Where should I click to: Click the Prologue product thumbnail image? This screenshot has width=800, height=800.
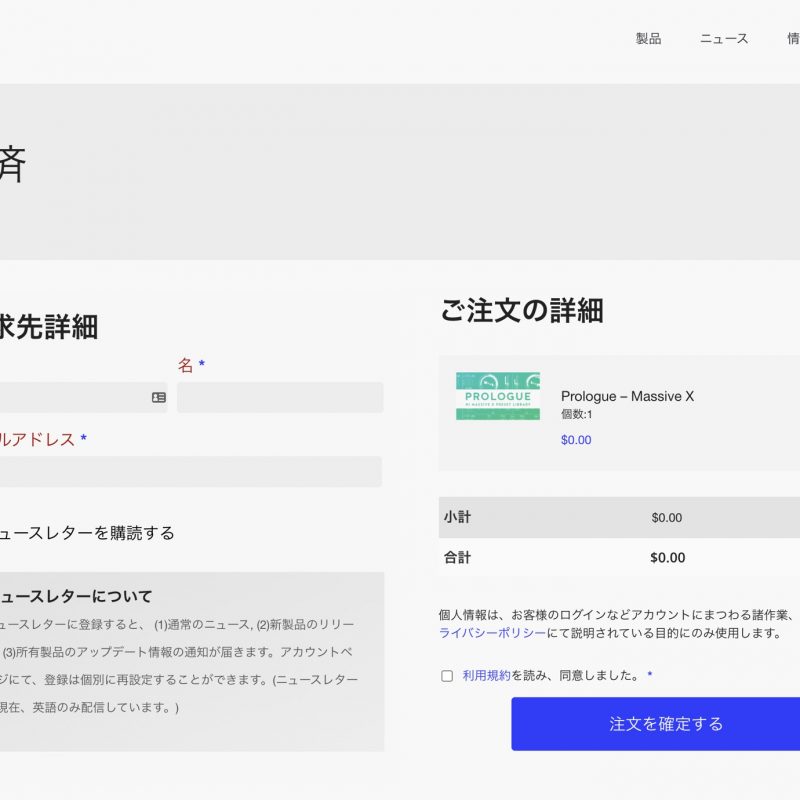tap(497, 396)
